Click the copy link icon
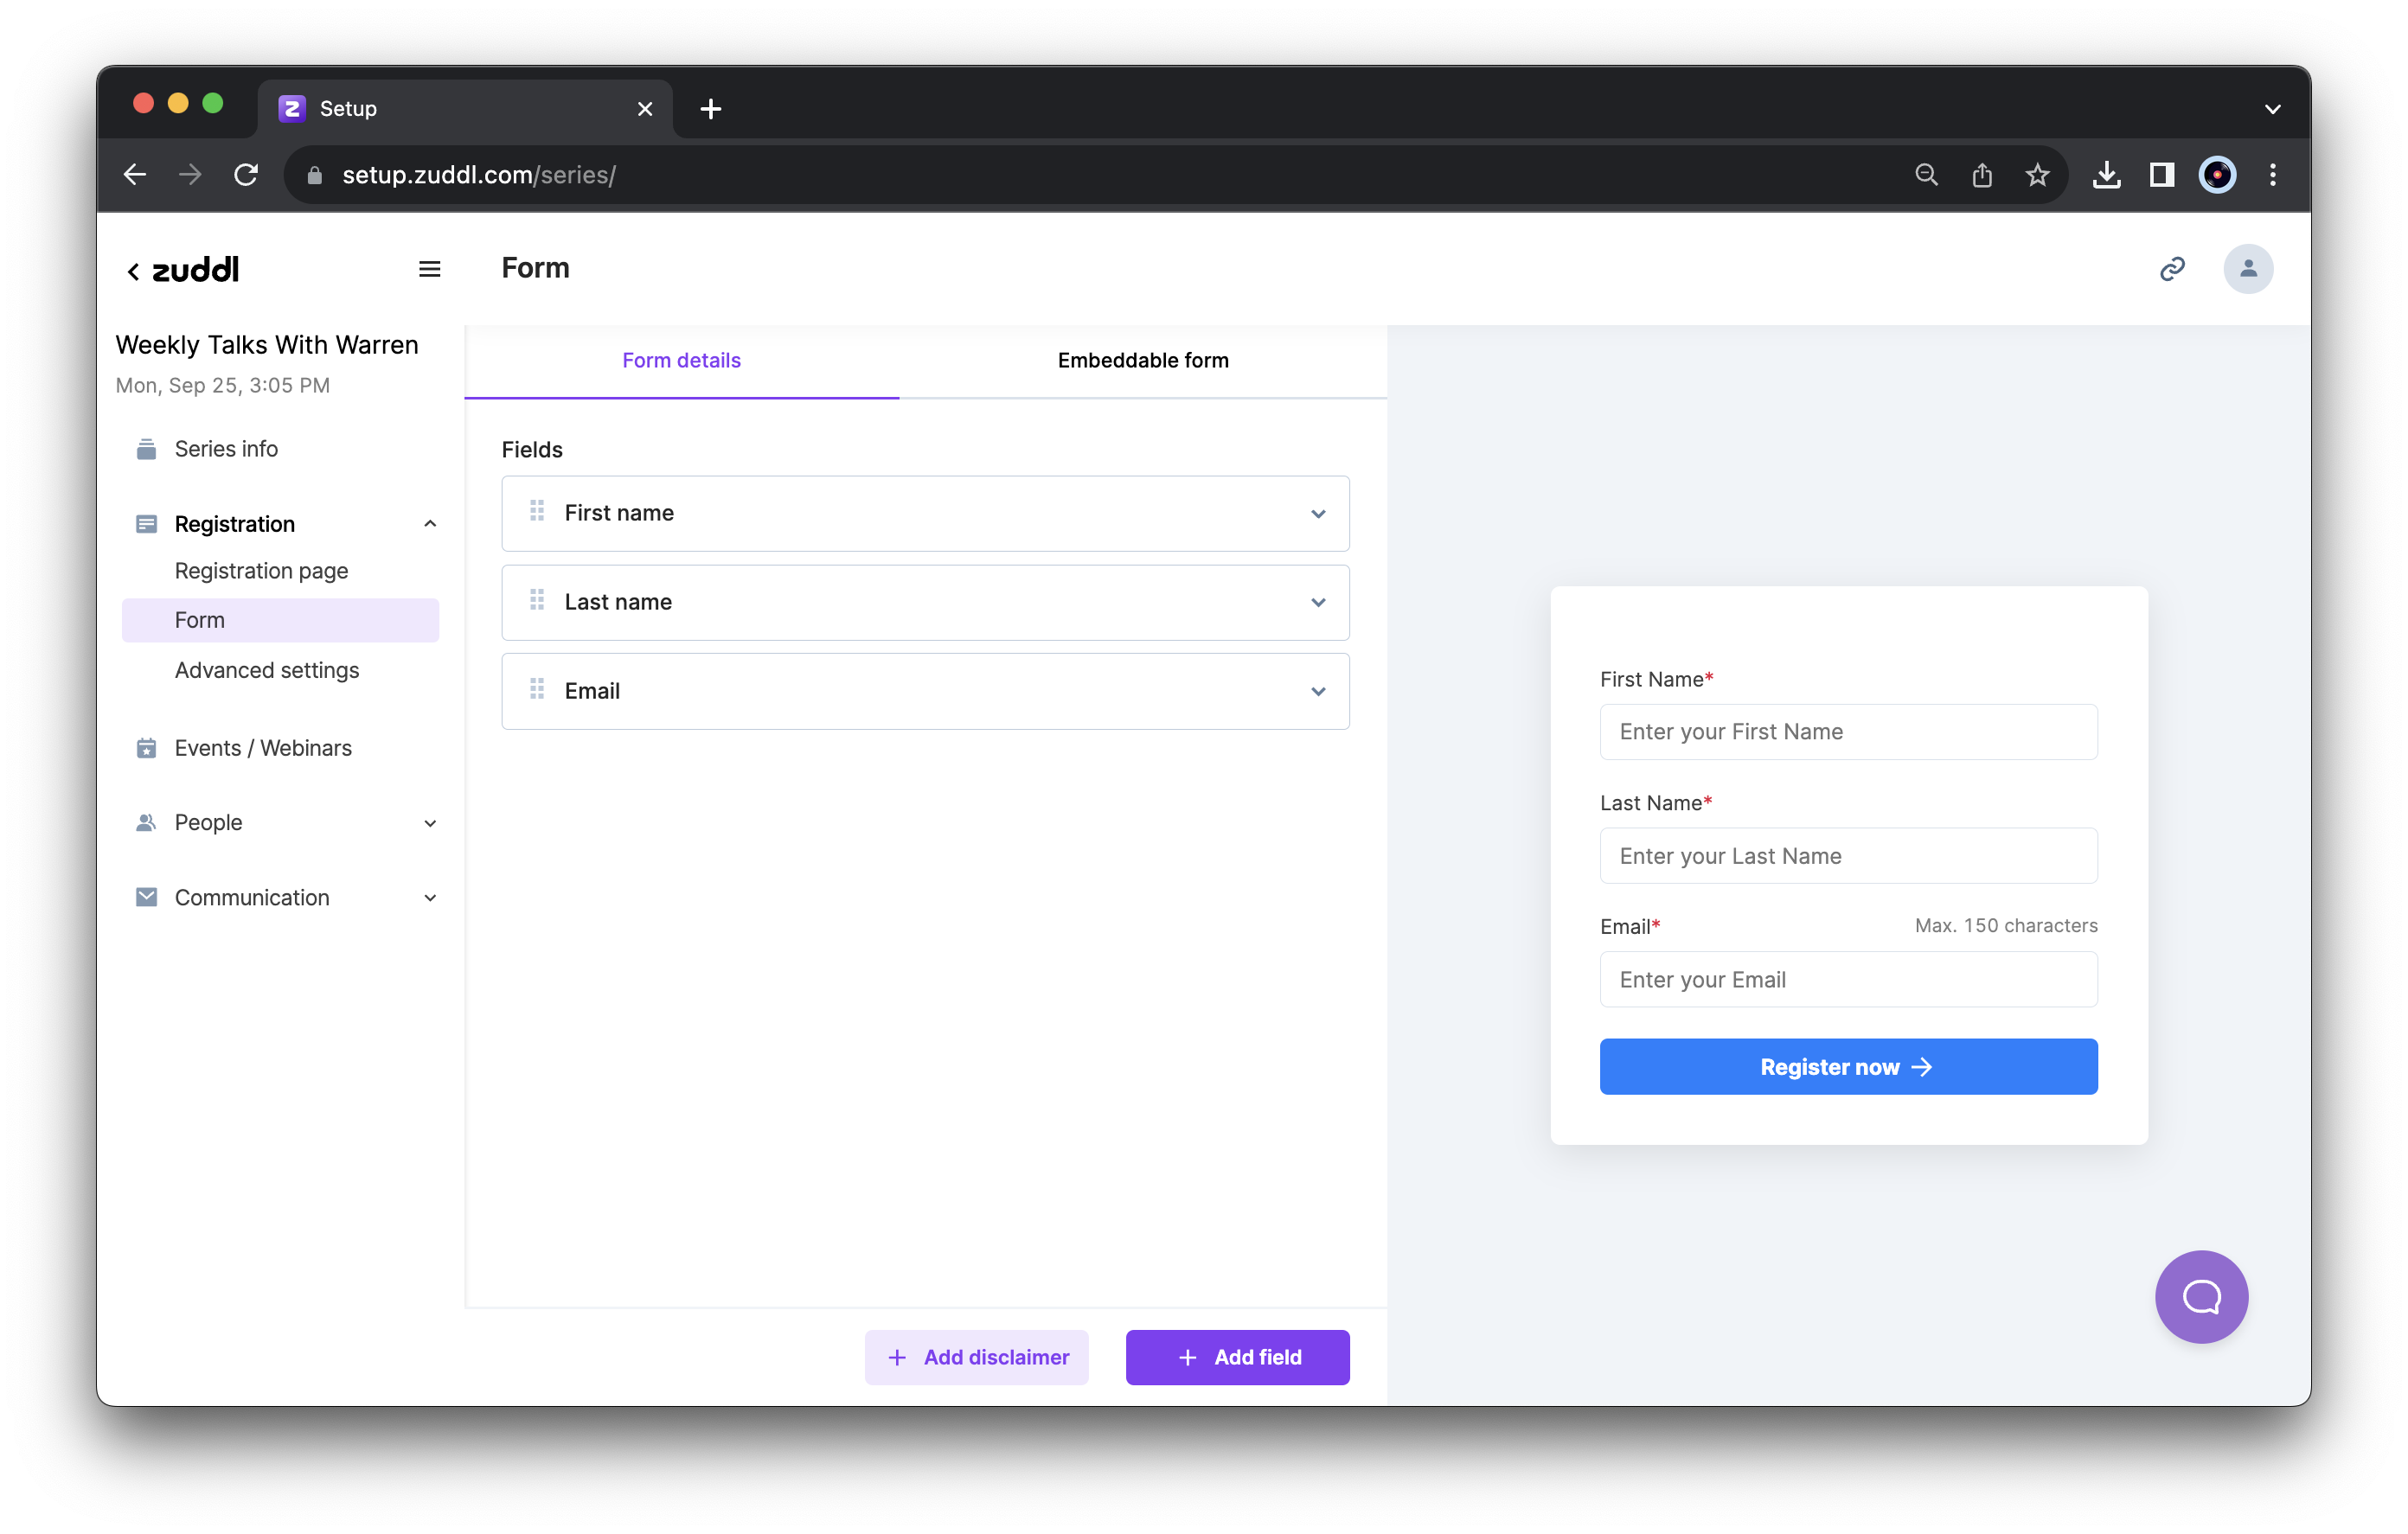 pos(2174,267)
